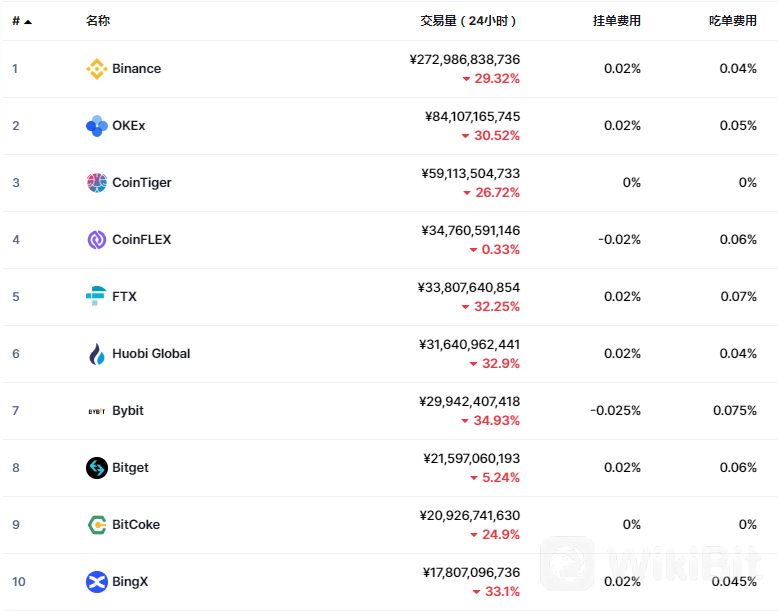
Task: Click the CoinFLEX purple logo
Action: point(97,240)
